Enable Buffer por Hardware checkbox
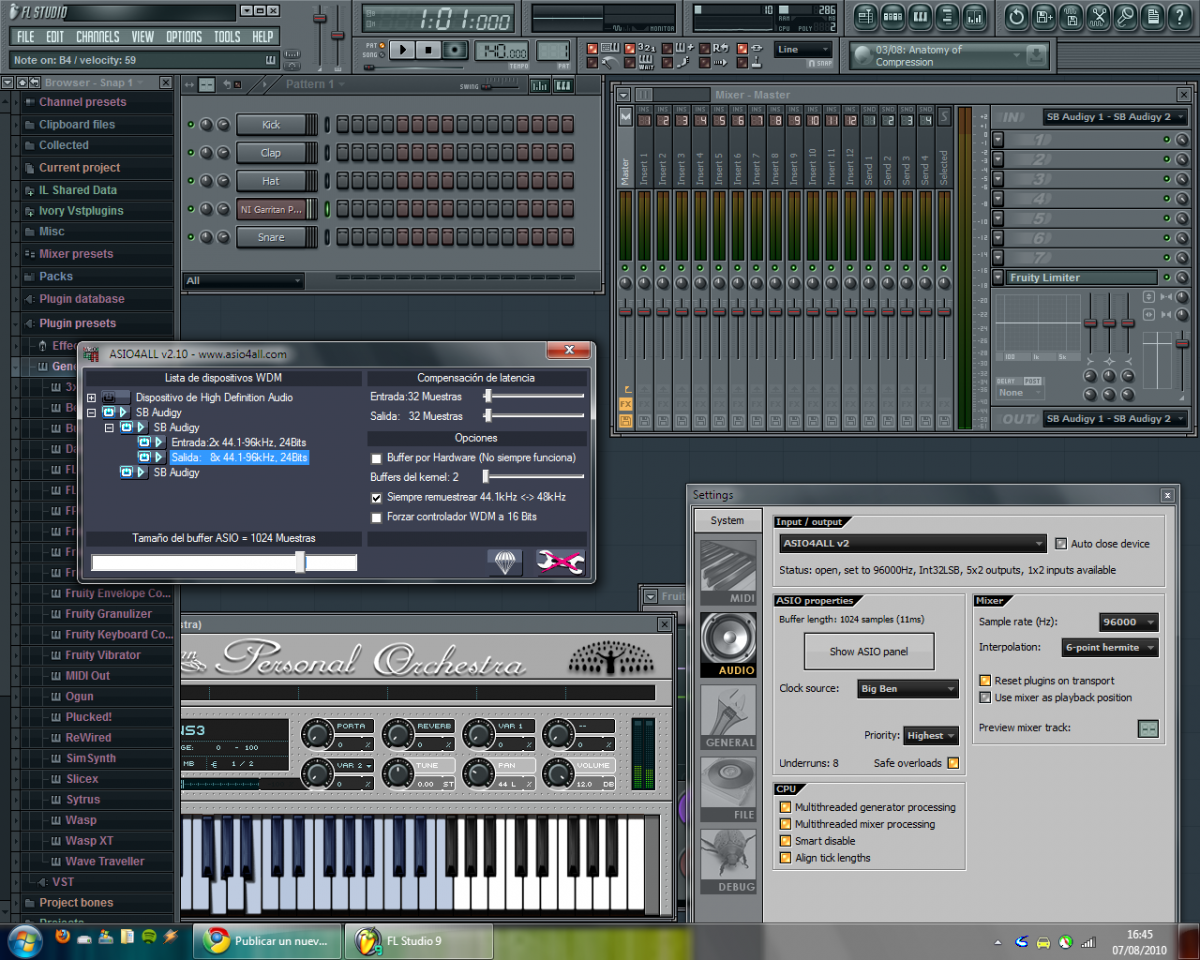1200x960 pixels. (377, 458)
